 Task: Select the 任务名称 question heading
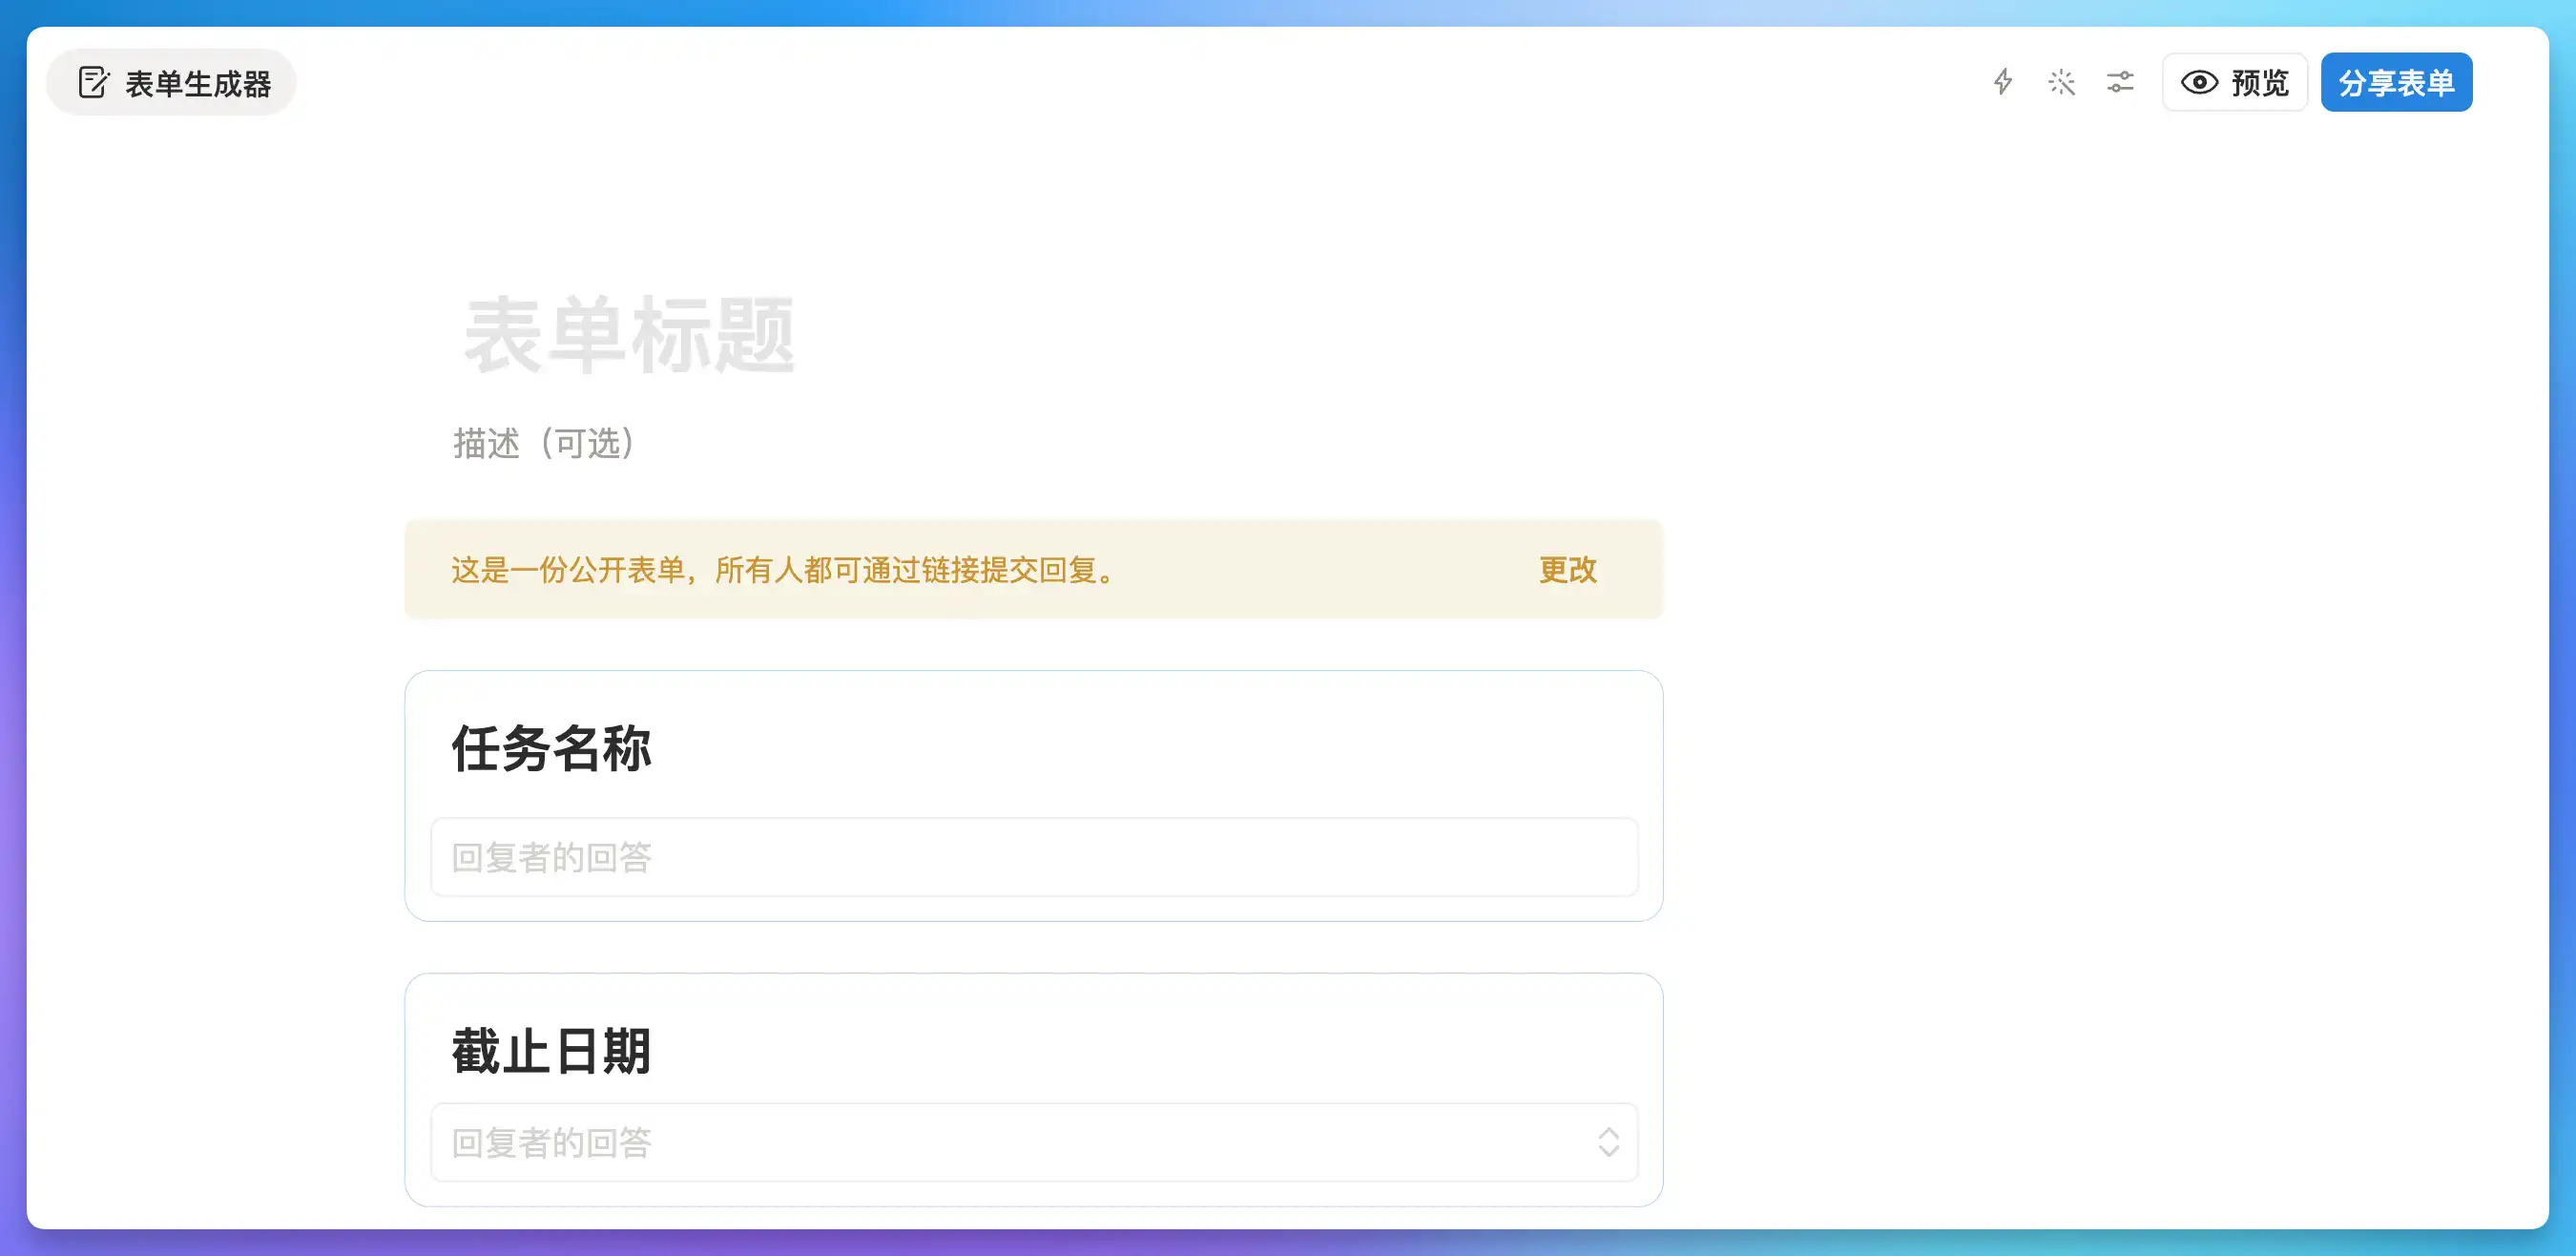pos(551,748)
